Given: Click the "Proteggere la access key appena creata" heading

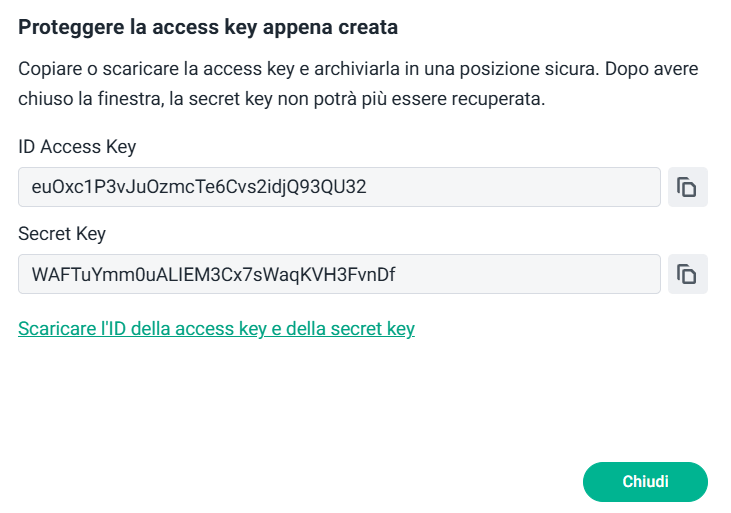Looking at the screenshot, I should (x=208, y=28).
